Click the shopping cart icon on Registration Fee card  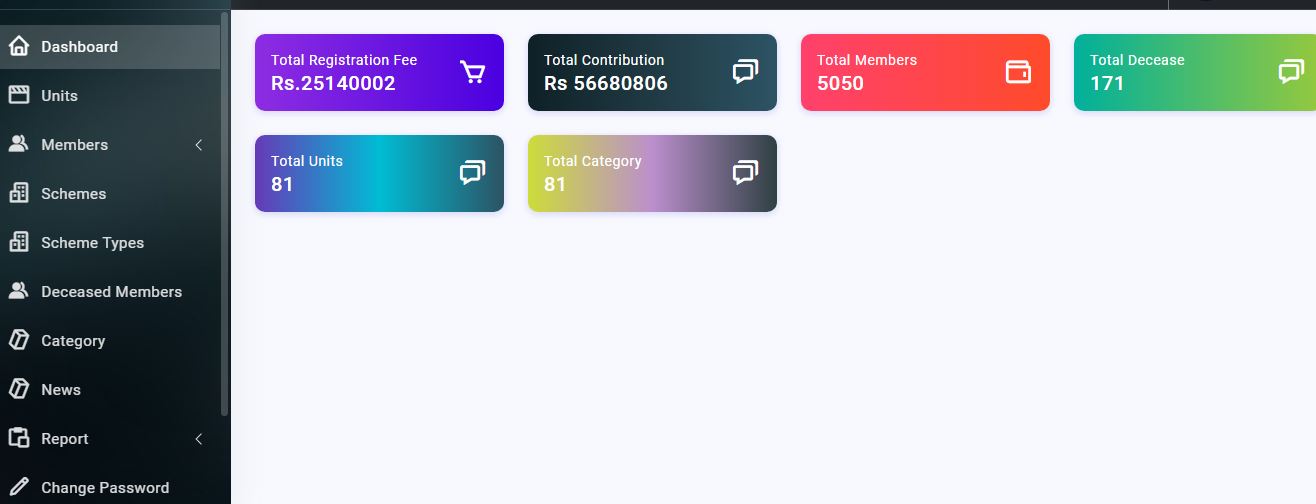coord(472,72)
